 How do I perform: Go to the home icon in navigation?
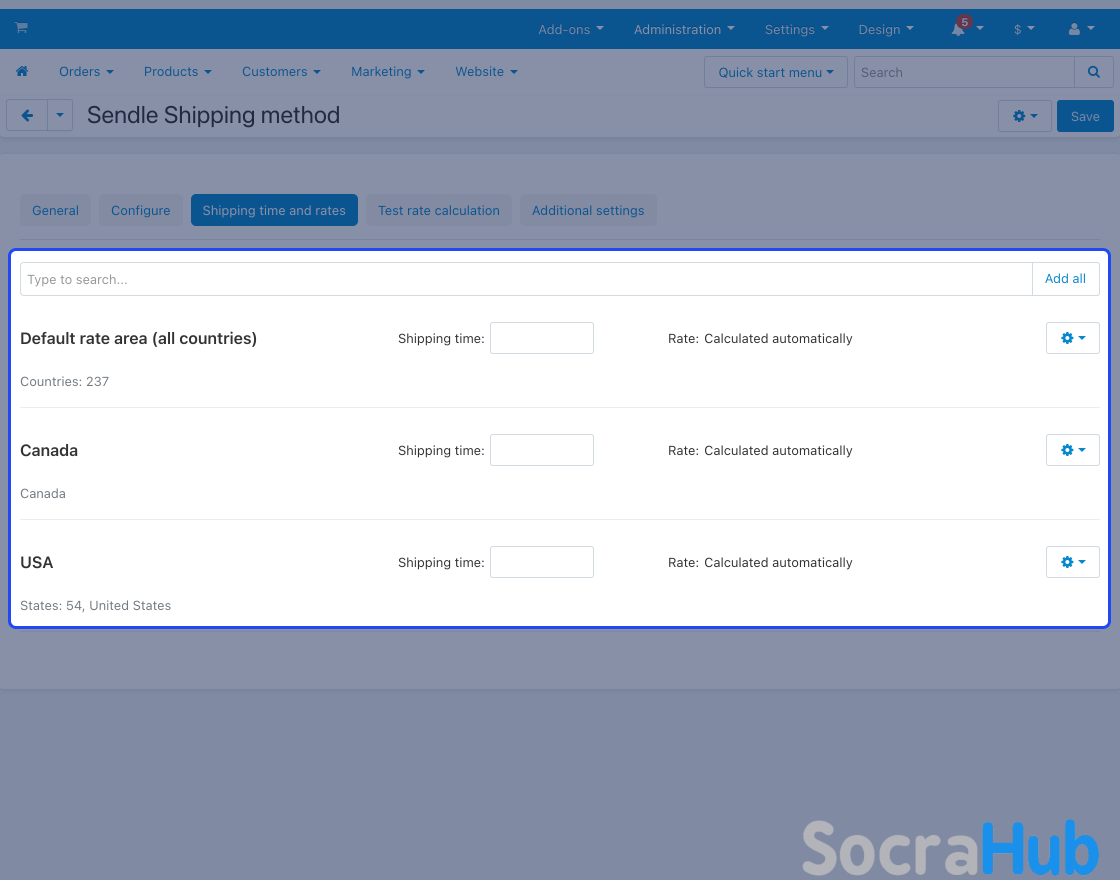[22, 72]
